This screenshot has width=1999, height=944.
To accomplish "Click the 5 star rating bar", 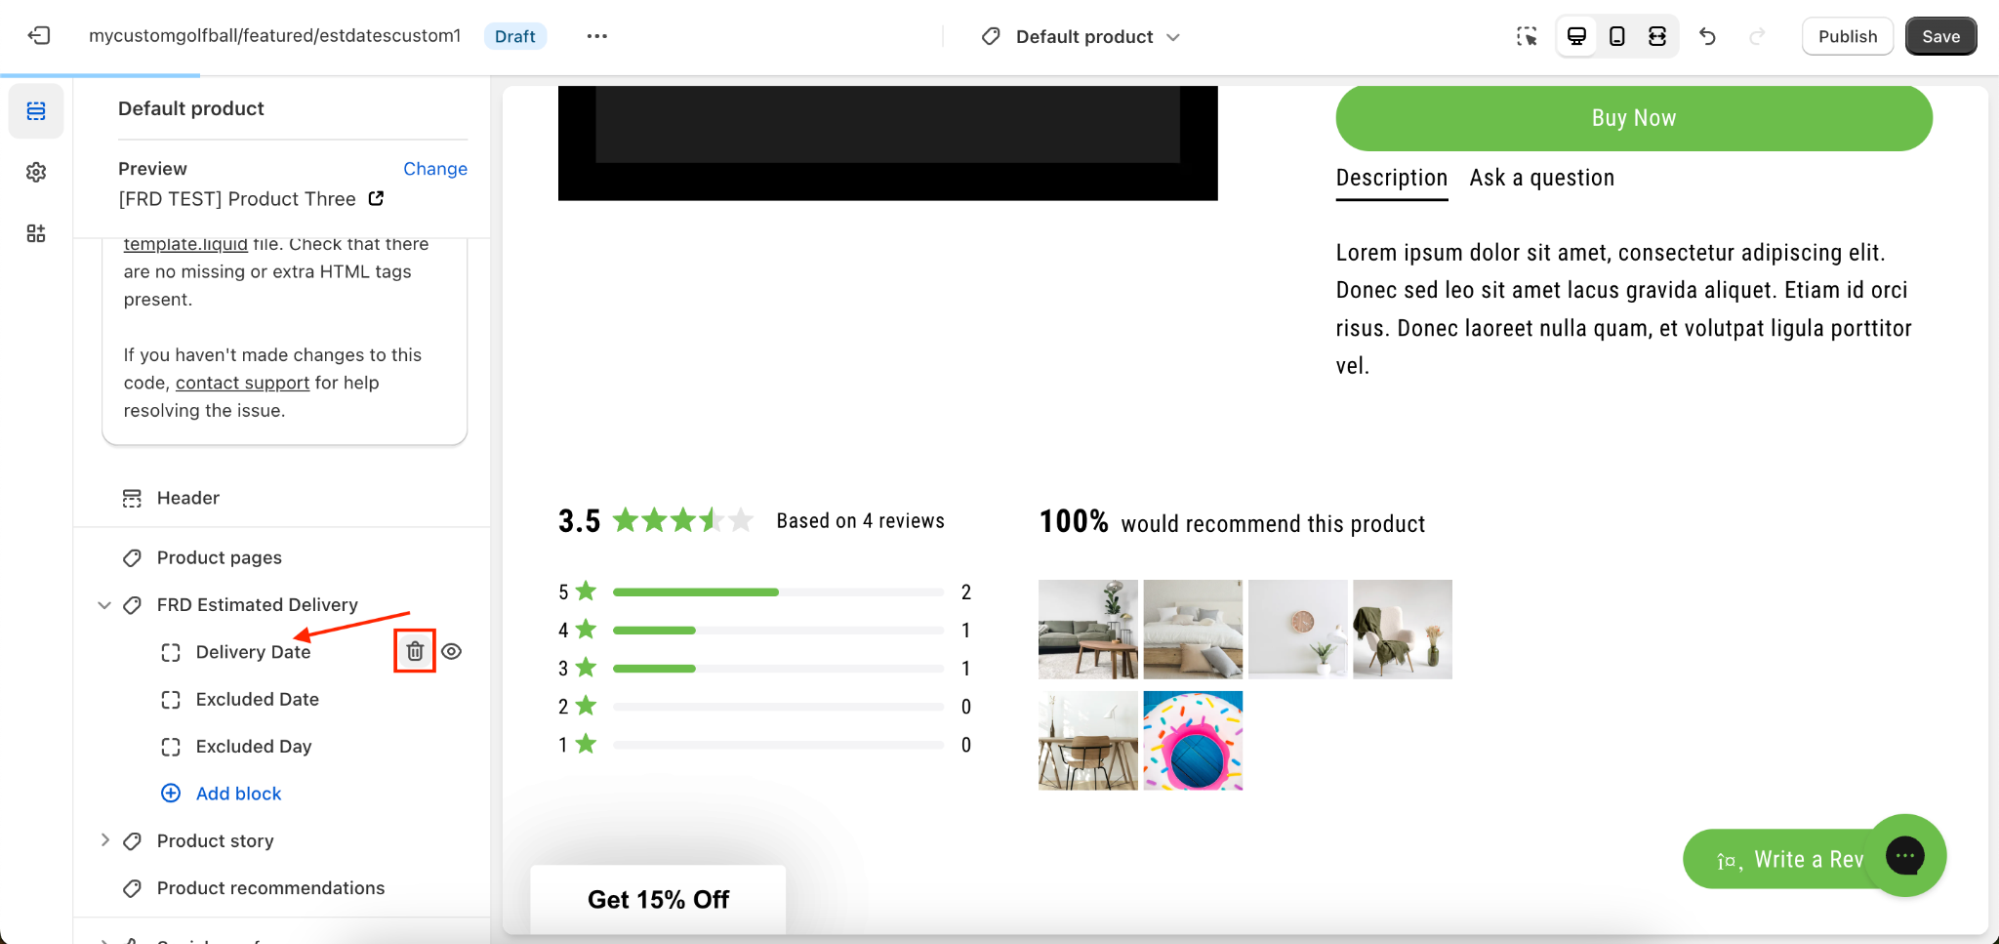I will [777, 592].
